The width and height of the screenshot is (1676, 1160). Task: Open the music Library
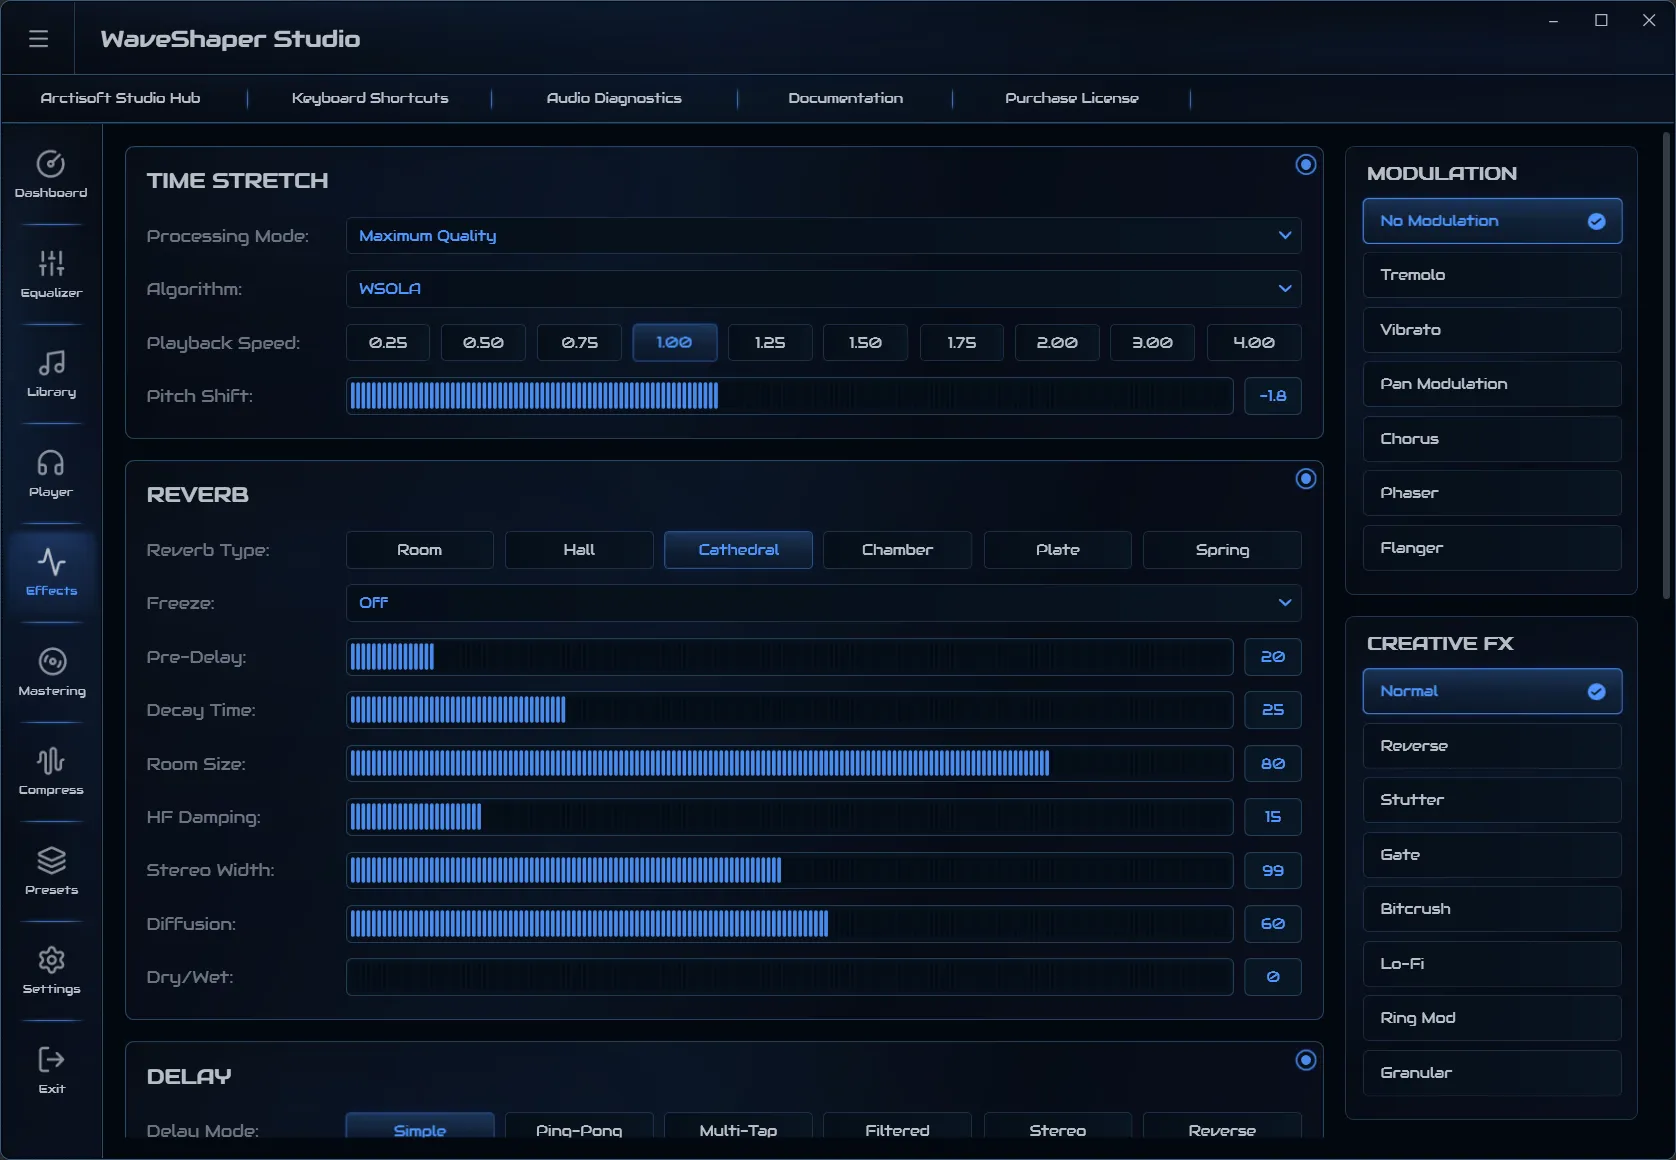(x=51, y=373)
